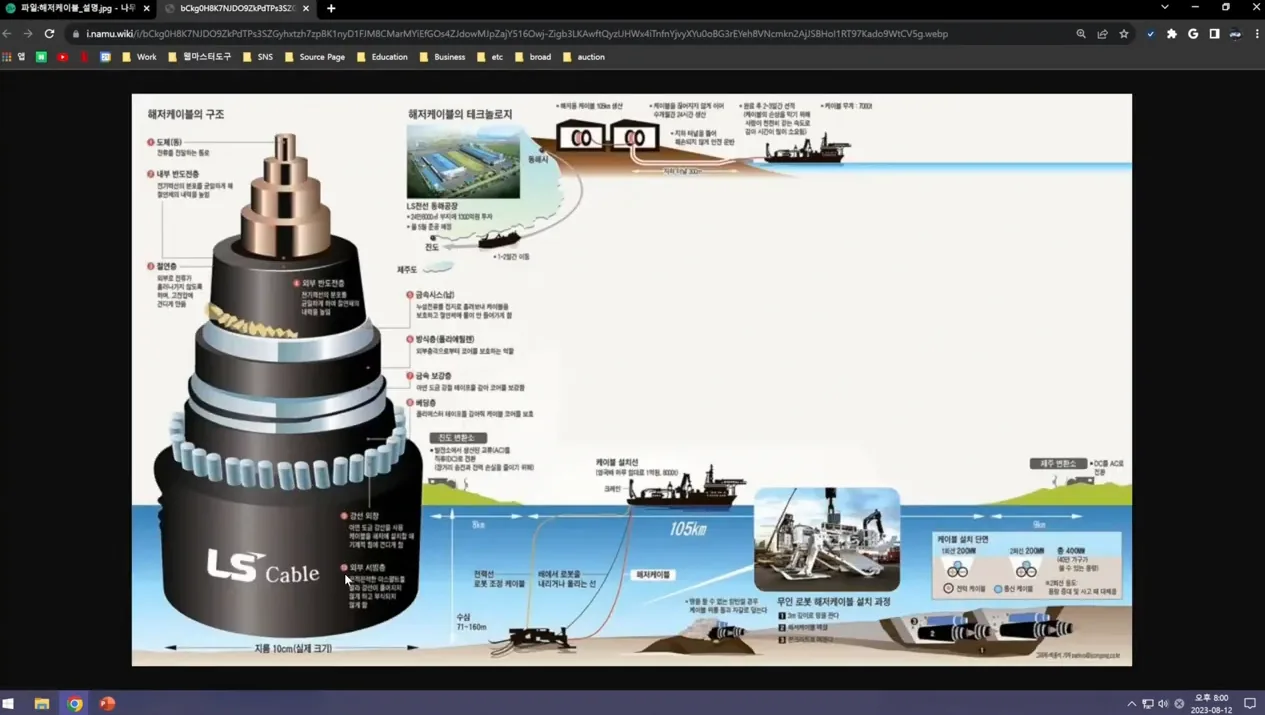This screenshot has width=1265, height=715.
Task: Open the blue calendar bookmark icon
Action: (x=105, y=57)
